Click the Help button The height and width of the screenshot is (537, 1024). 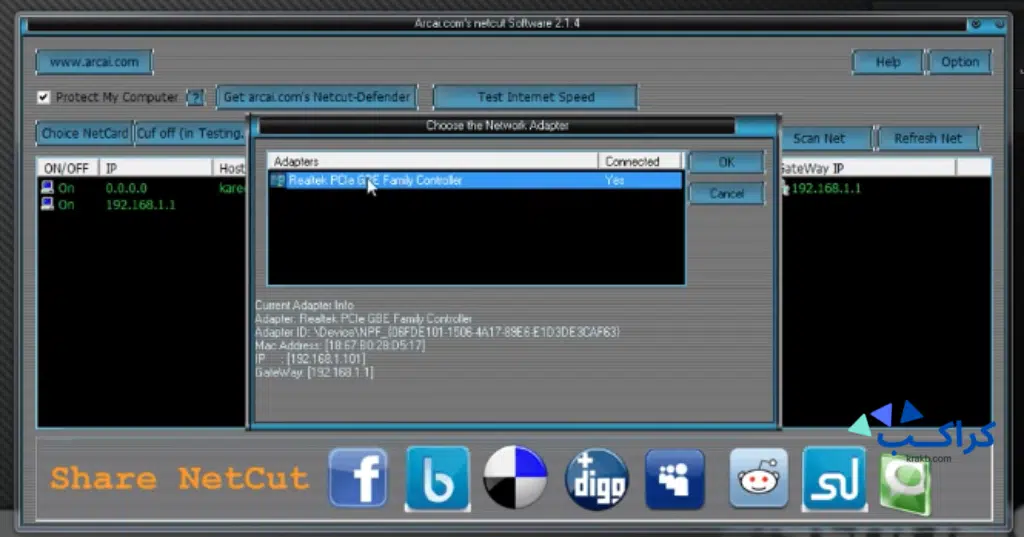[888, 62]
